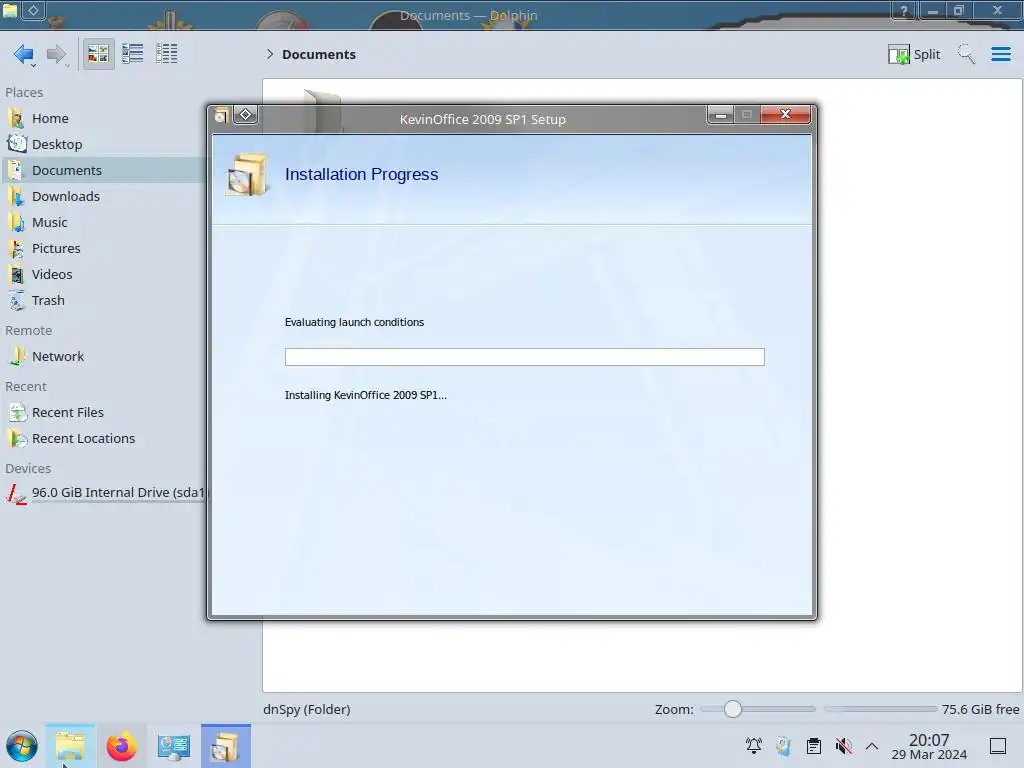Viewport: 1024px width, 768px height.
Task: Open Videos in Places sidebar
Action: (x=104, y=275)
